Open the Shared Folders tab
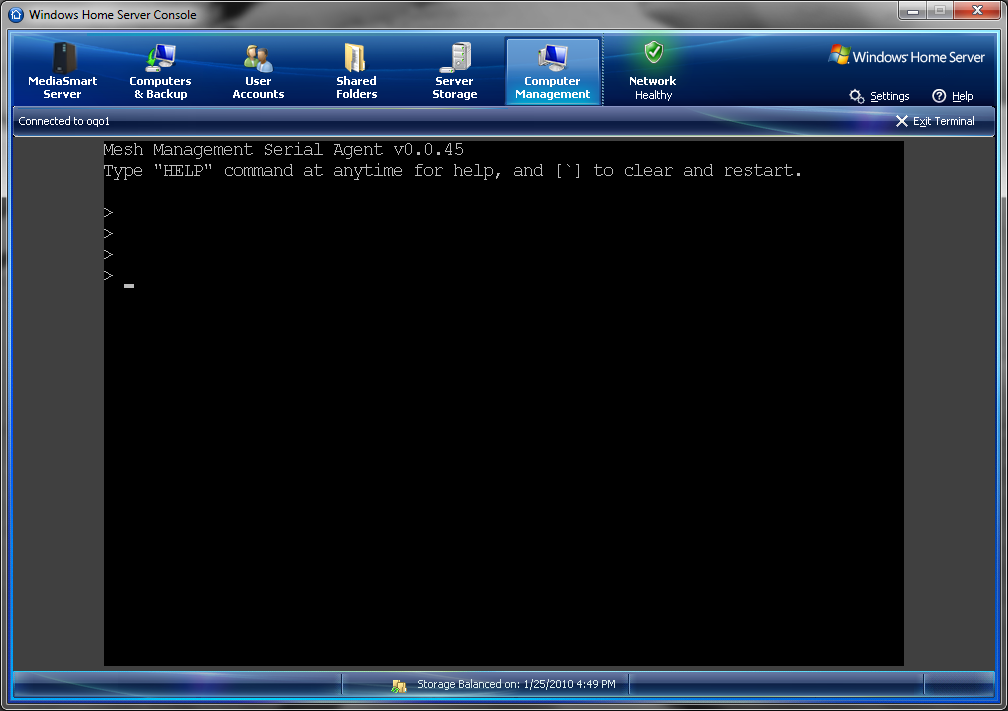The width and height of the screenshot is (1008, 711). tap(356, 71)
